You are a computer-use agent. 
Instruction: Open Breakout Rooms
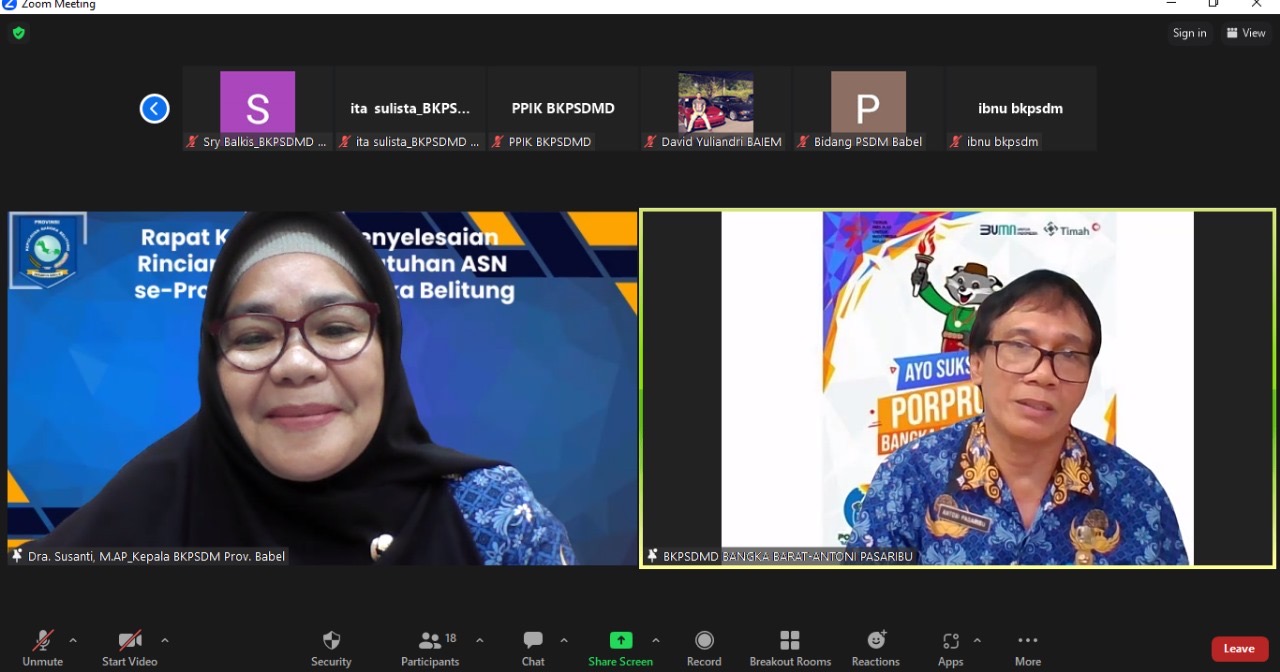point(790,648)
